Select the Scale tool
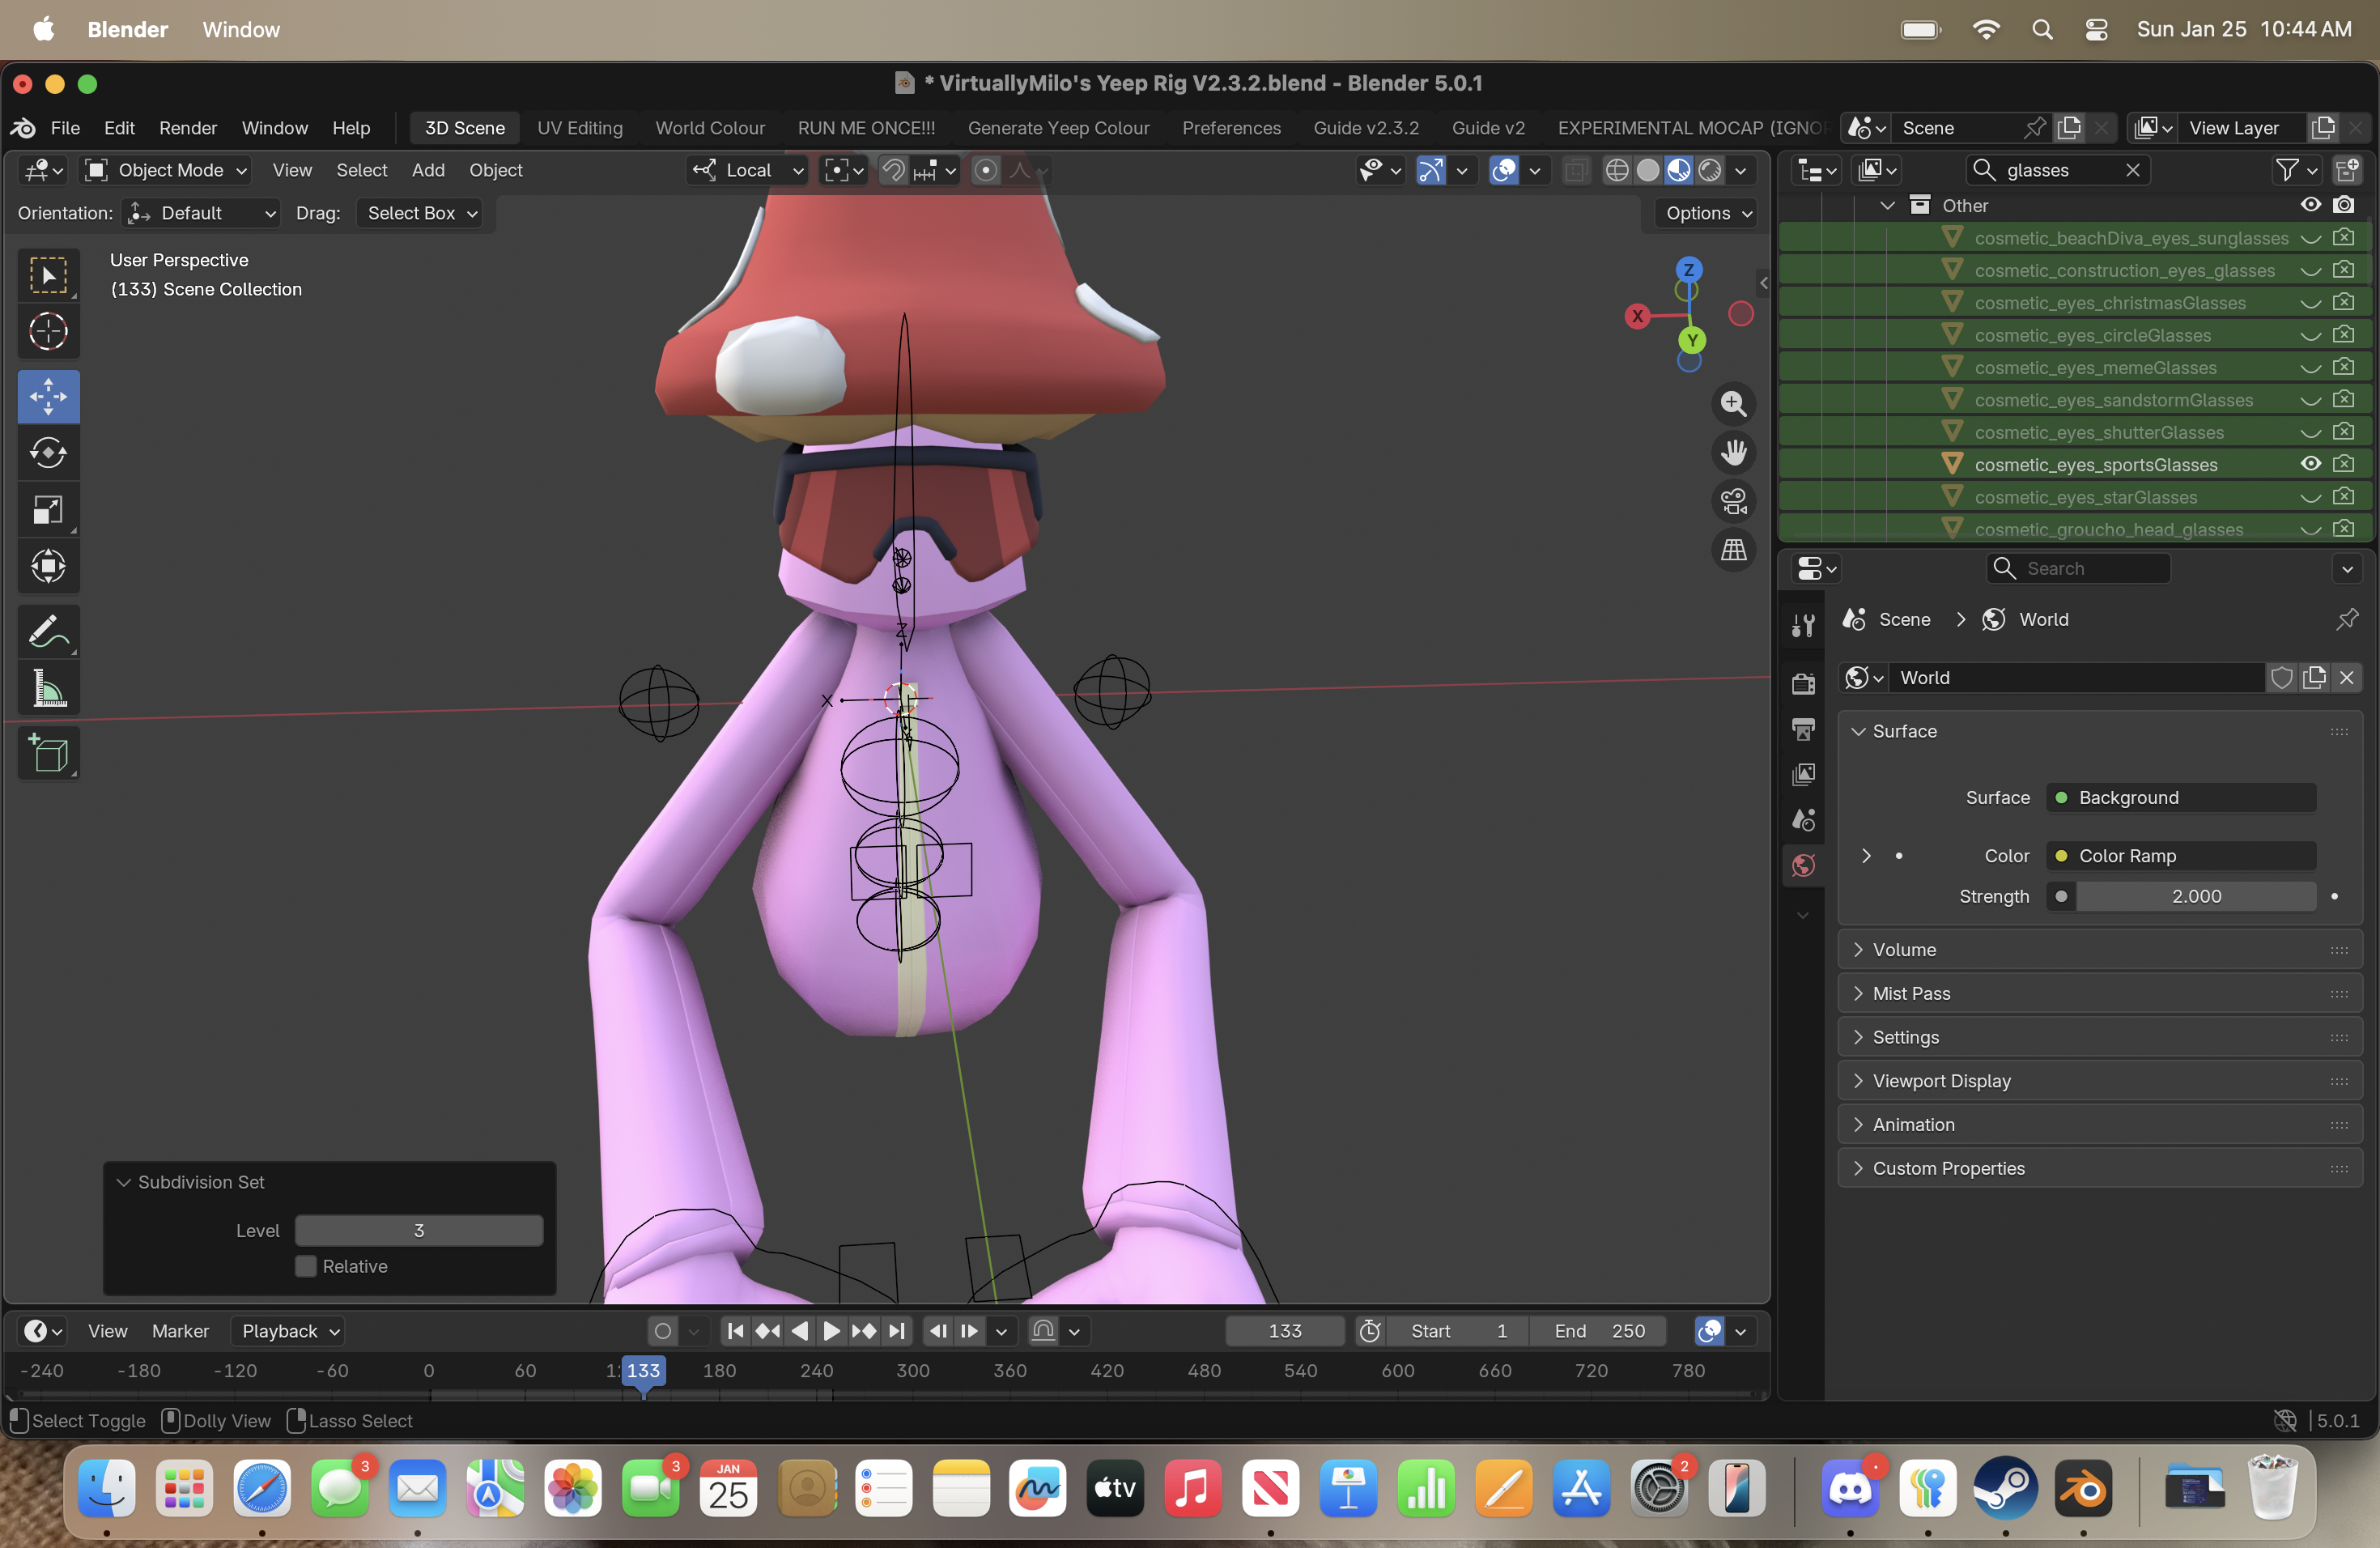 point(48,510)
